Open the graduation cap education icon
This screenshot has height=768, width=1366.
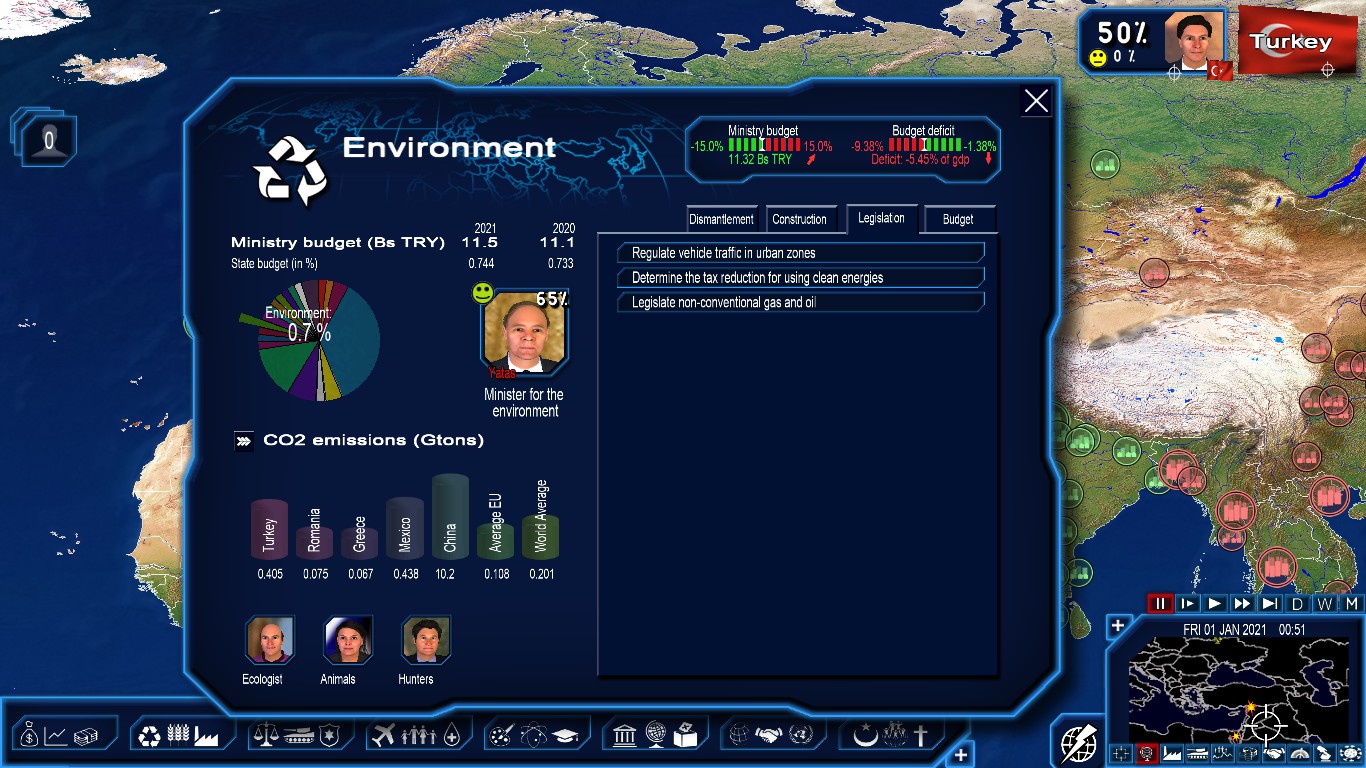point(565,736)
